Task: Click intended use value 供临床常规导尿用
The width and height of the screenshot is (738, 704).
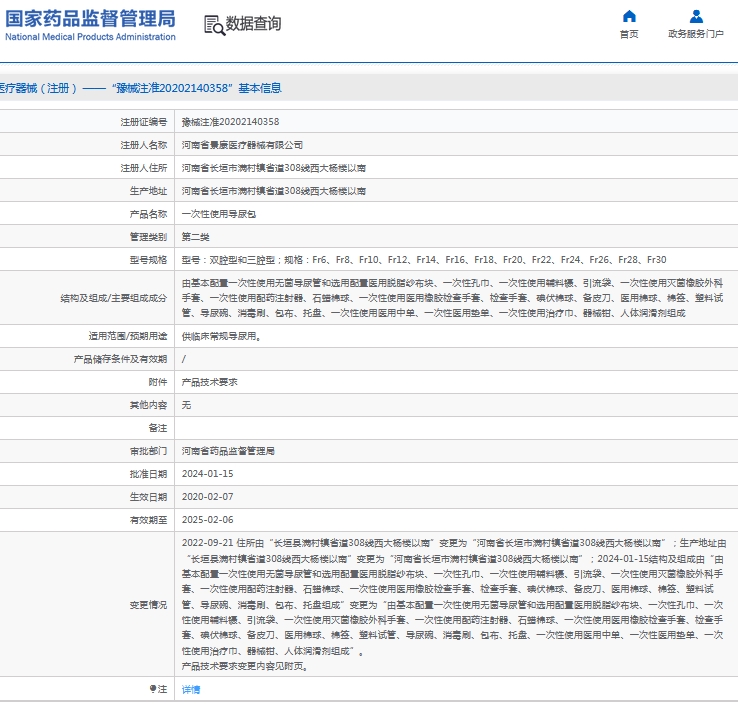Action: tap(221, 336)
